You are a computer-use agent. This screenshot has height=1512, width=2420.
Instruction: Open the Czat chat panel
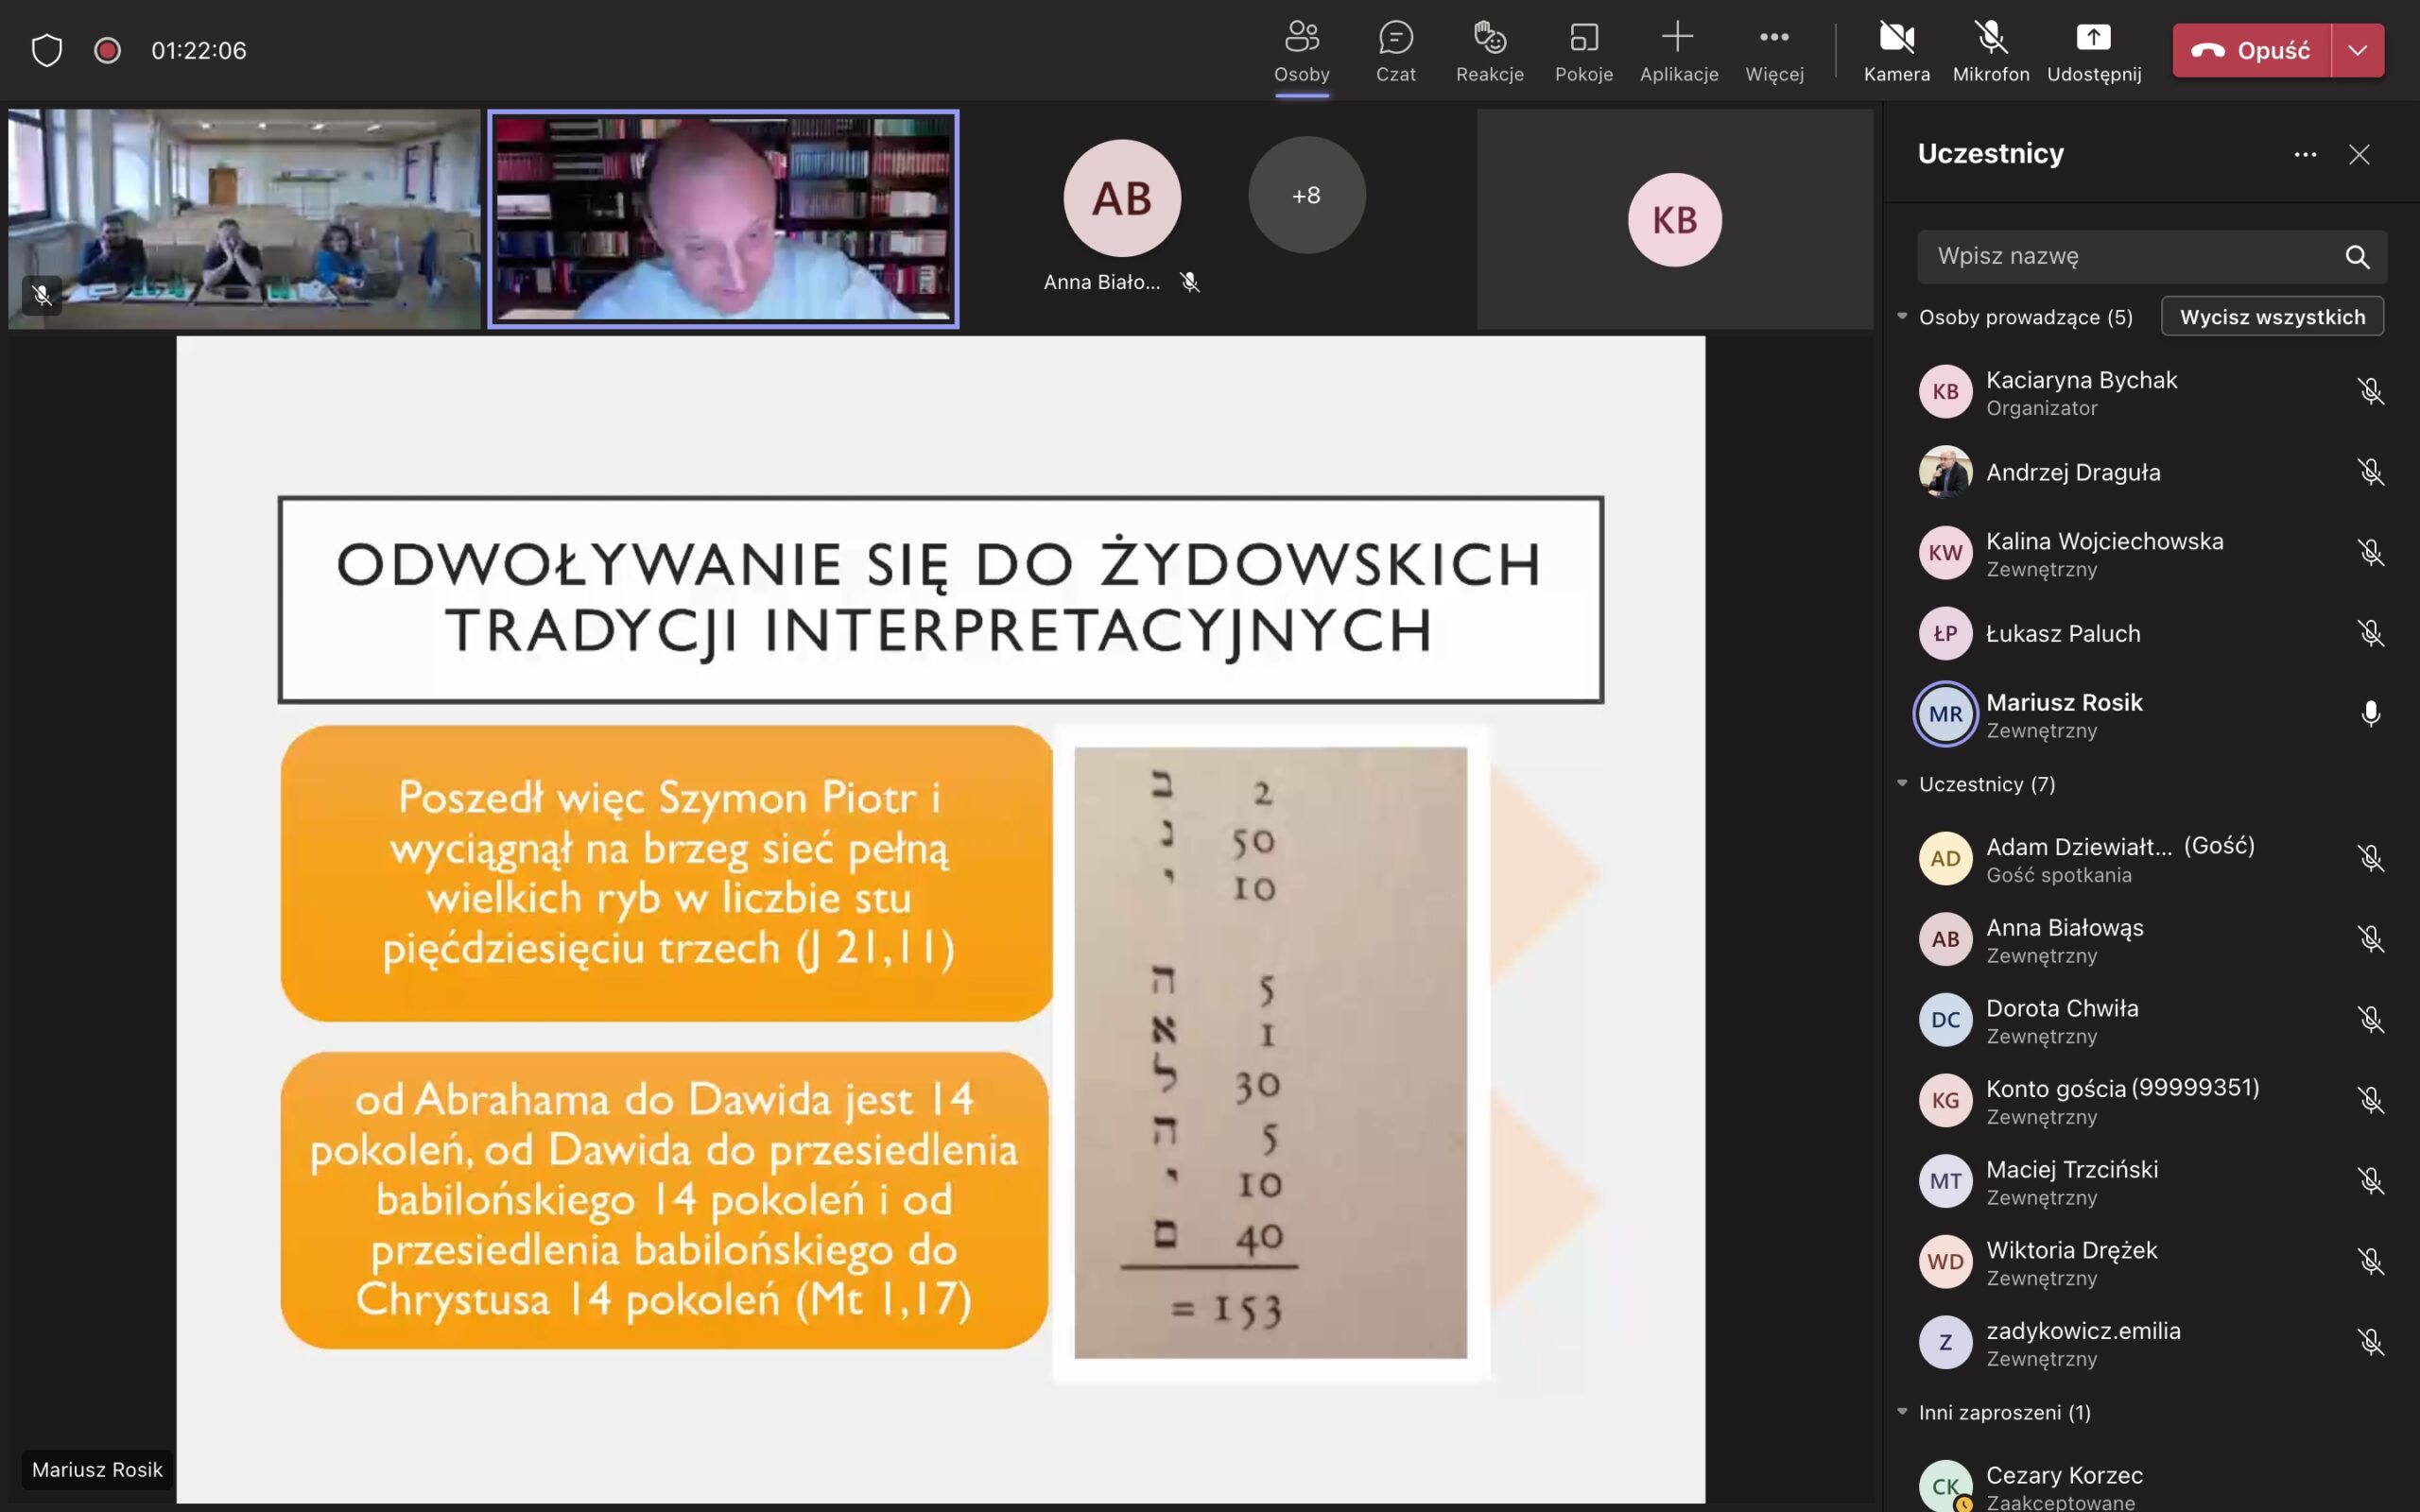point(1395,50)
